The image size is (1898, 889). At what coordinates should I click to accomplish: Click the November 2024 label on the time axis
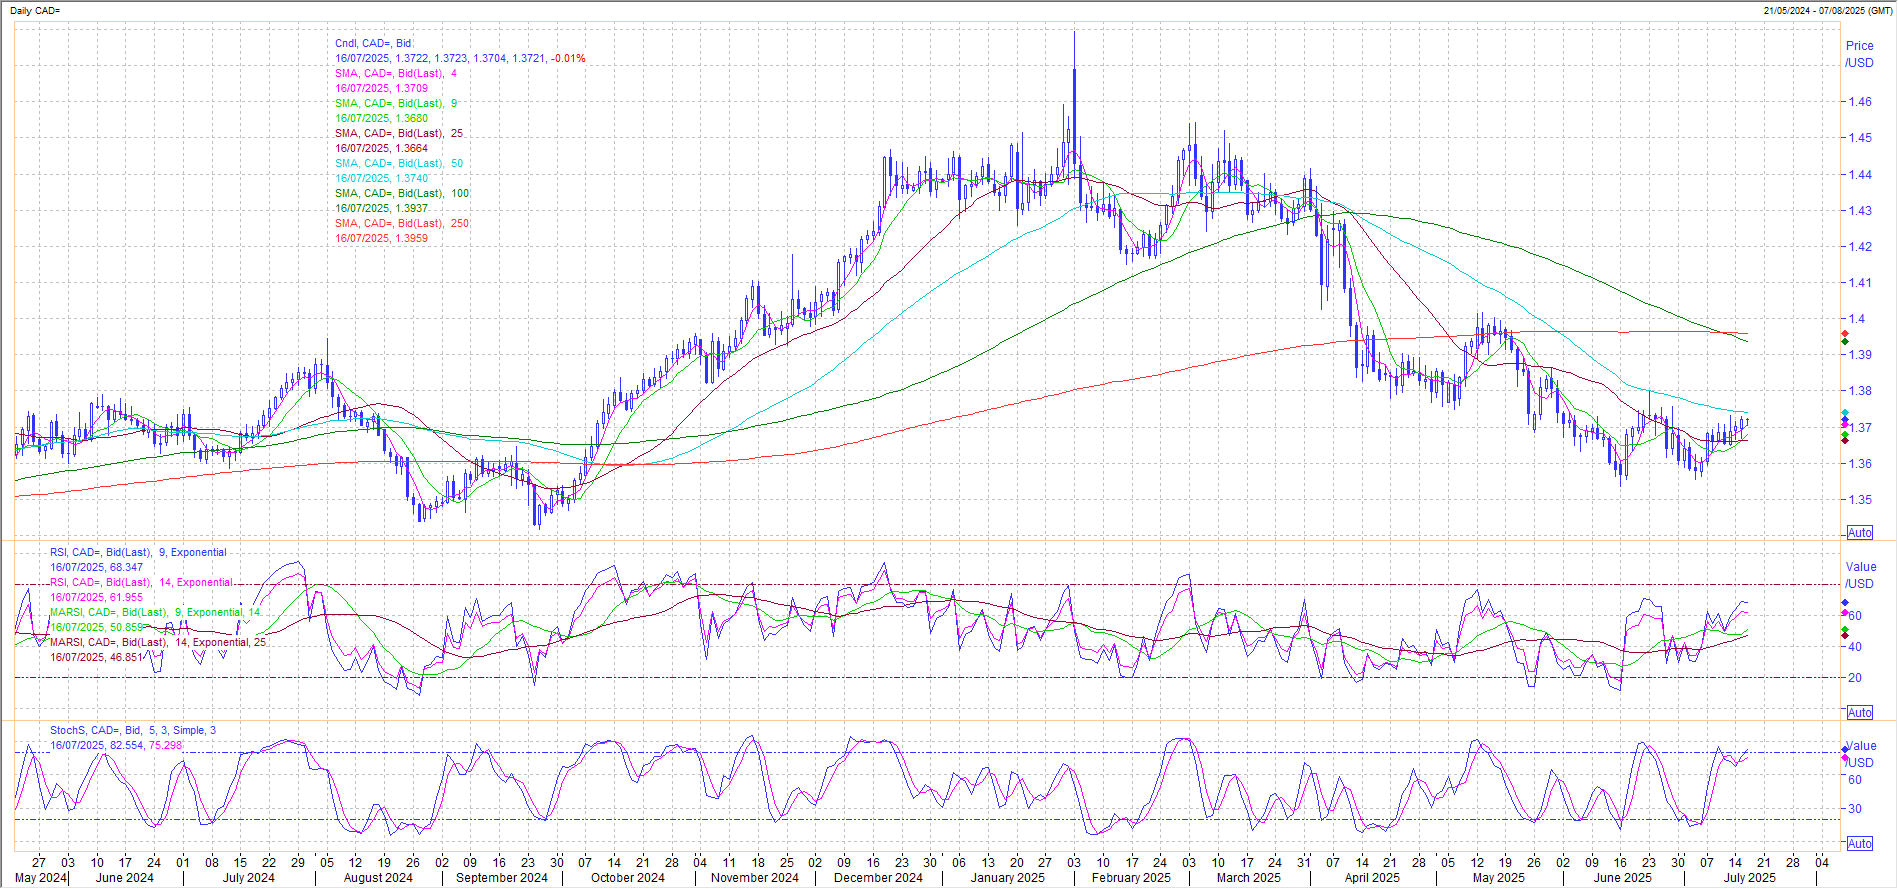pos(755,878)
